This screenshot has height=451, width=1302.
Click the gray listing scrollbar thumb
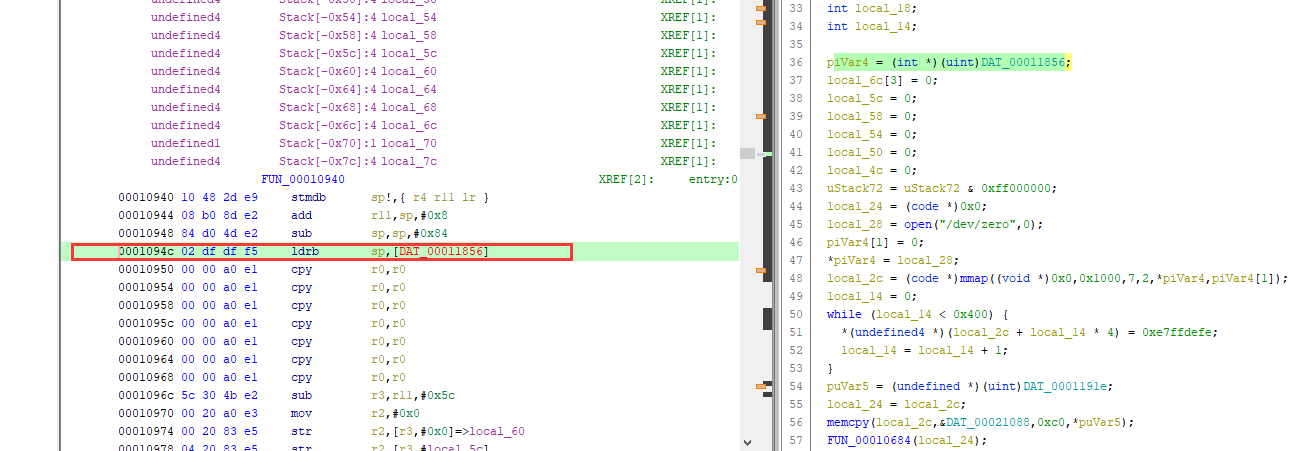[747, 153]
